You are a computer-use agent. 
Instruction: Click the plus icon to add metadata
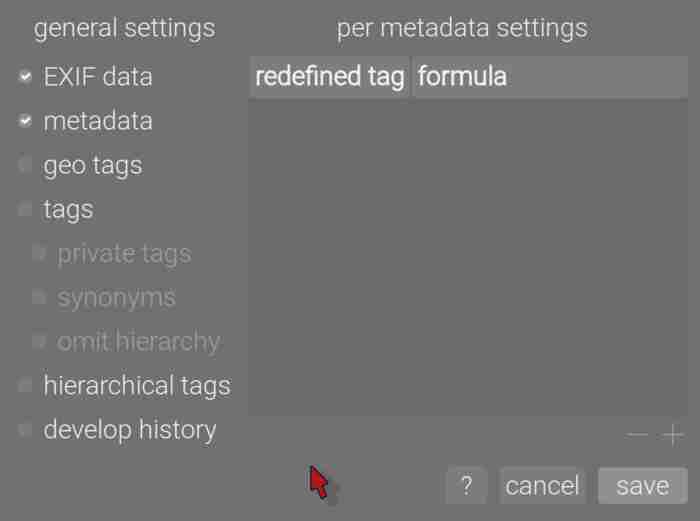tap(674, 435)
